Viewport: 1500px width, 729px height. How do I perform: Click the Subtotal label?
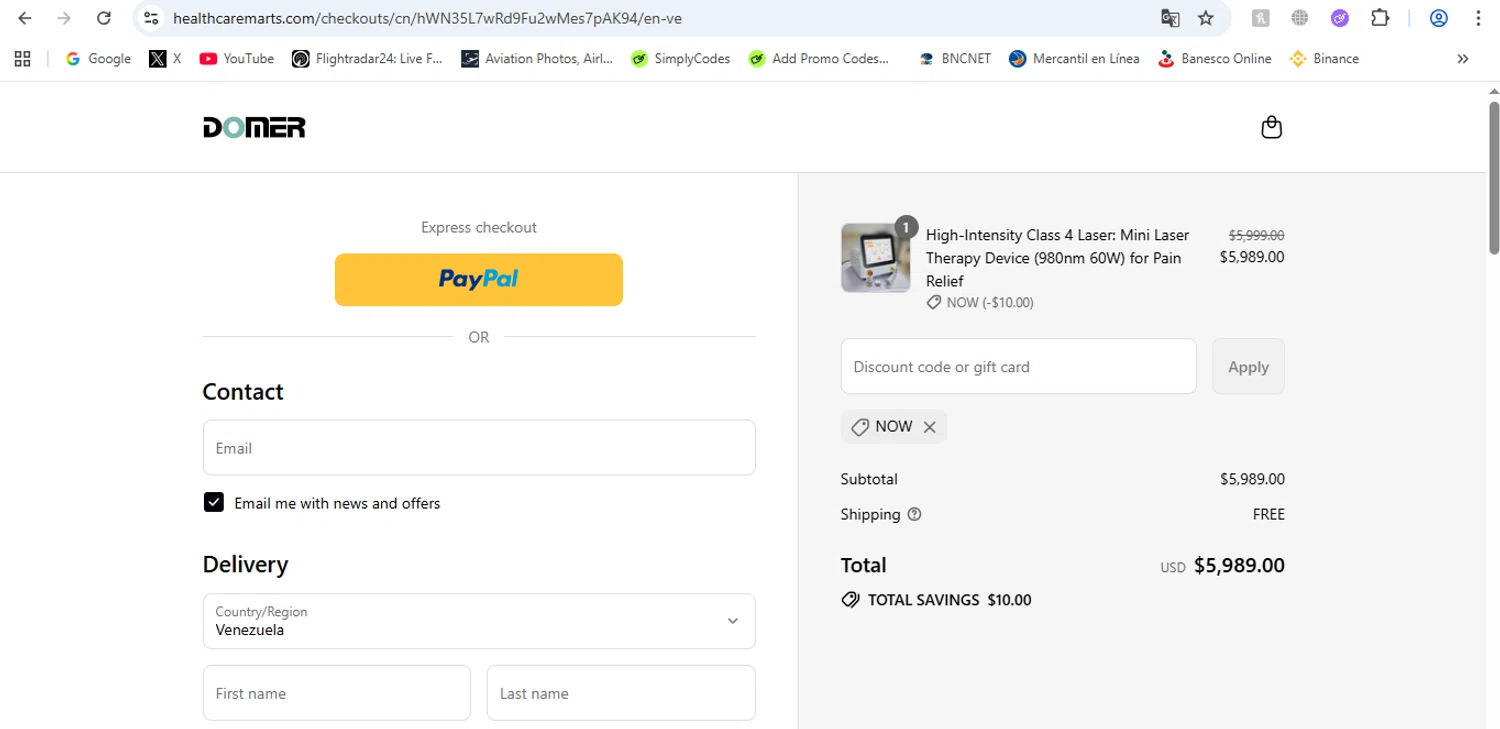(869, 479)
